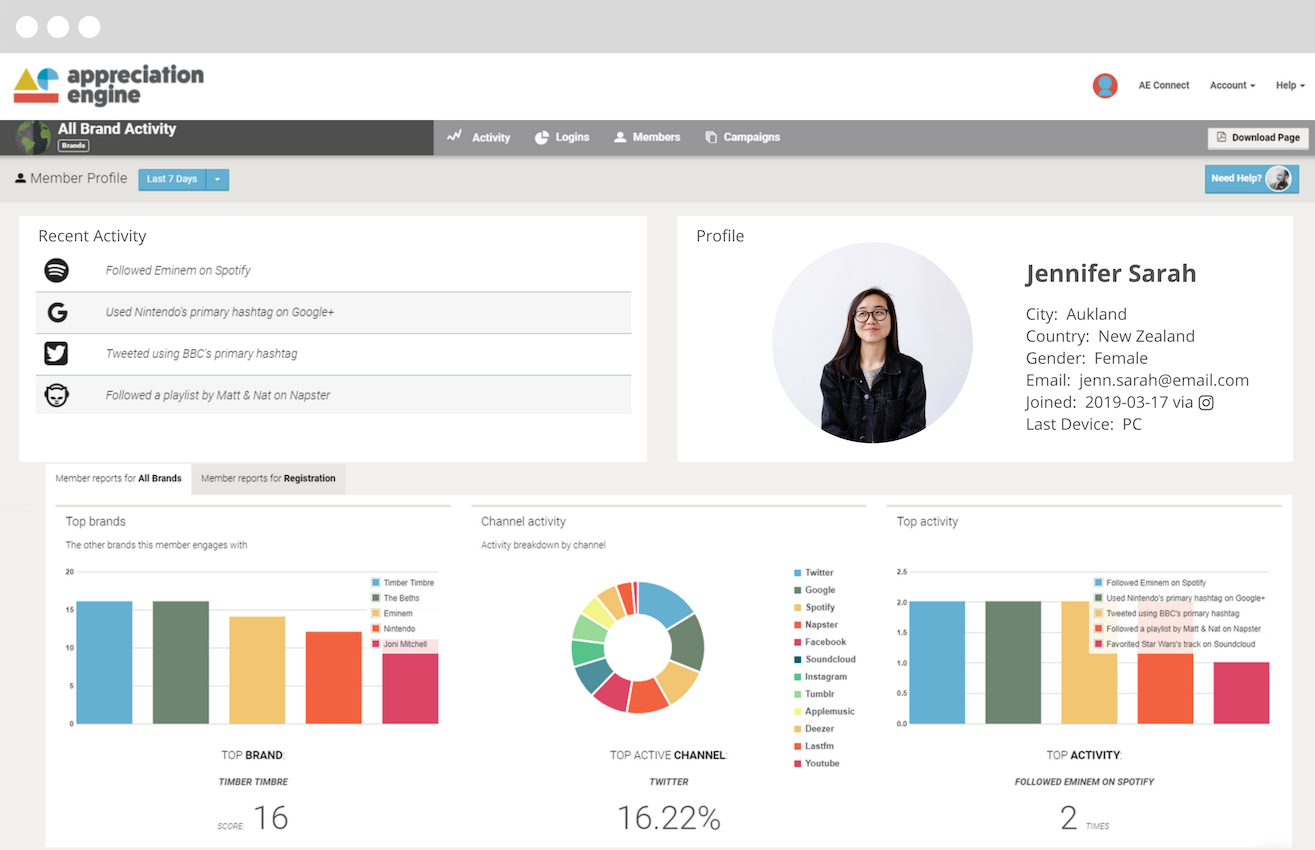Click the Facebook channel legend entry

[820, 642]
